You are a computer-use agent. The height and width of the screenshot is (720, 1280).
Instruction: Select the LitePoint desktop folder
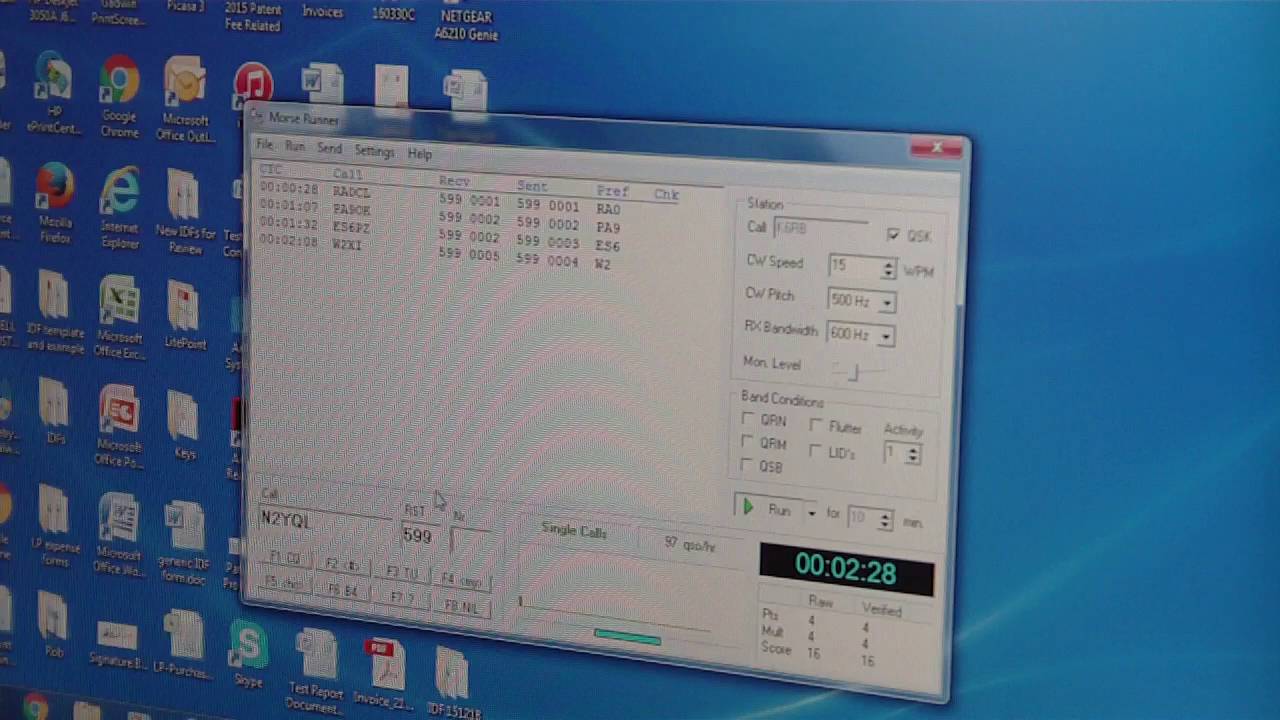(183, 314)
